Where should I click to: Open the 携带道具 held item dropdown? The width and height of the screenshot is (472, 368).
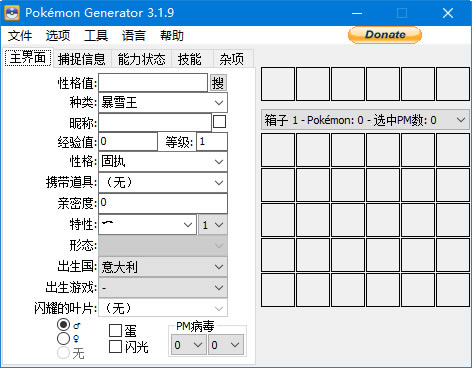tap(163, 182)
